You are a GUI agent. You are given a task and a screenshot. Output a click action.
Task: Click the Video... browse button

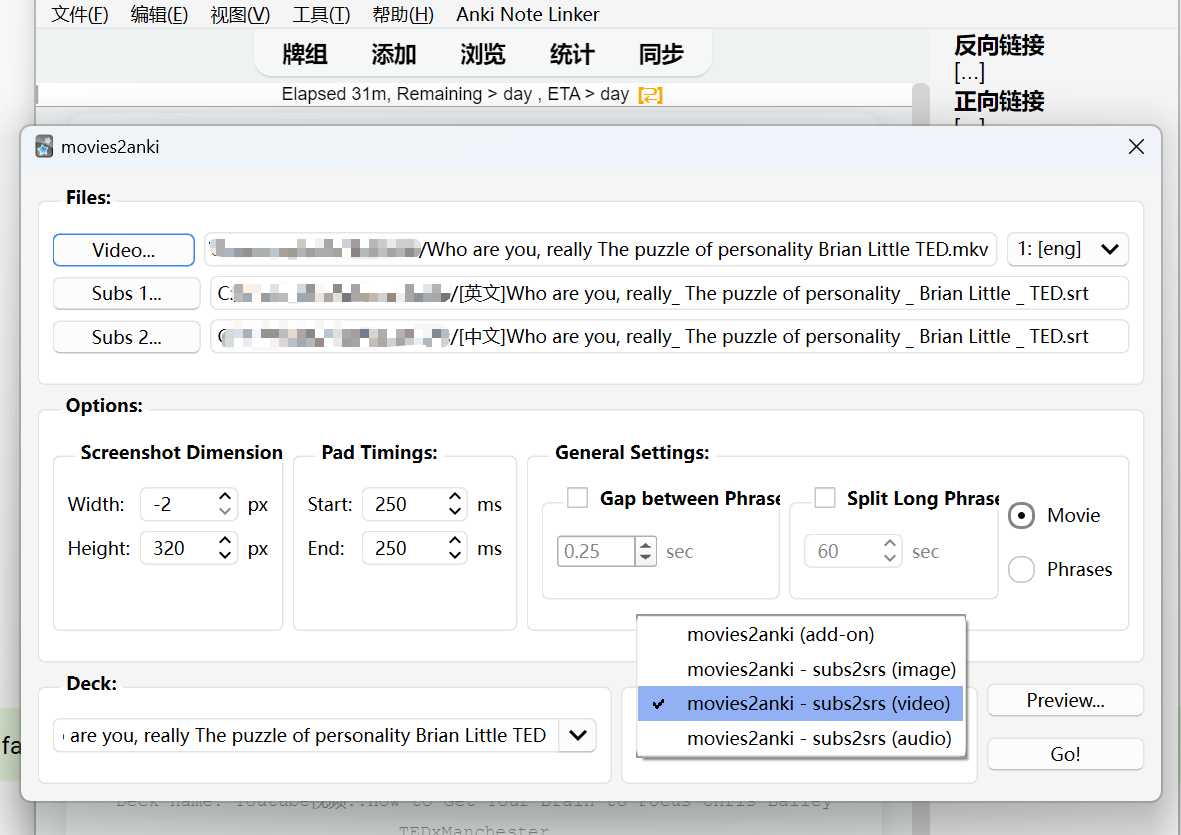click(x=124, y=250)
